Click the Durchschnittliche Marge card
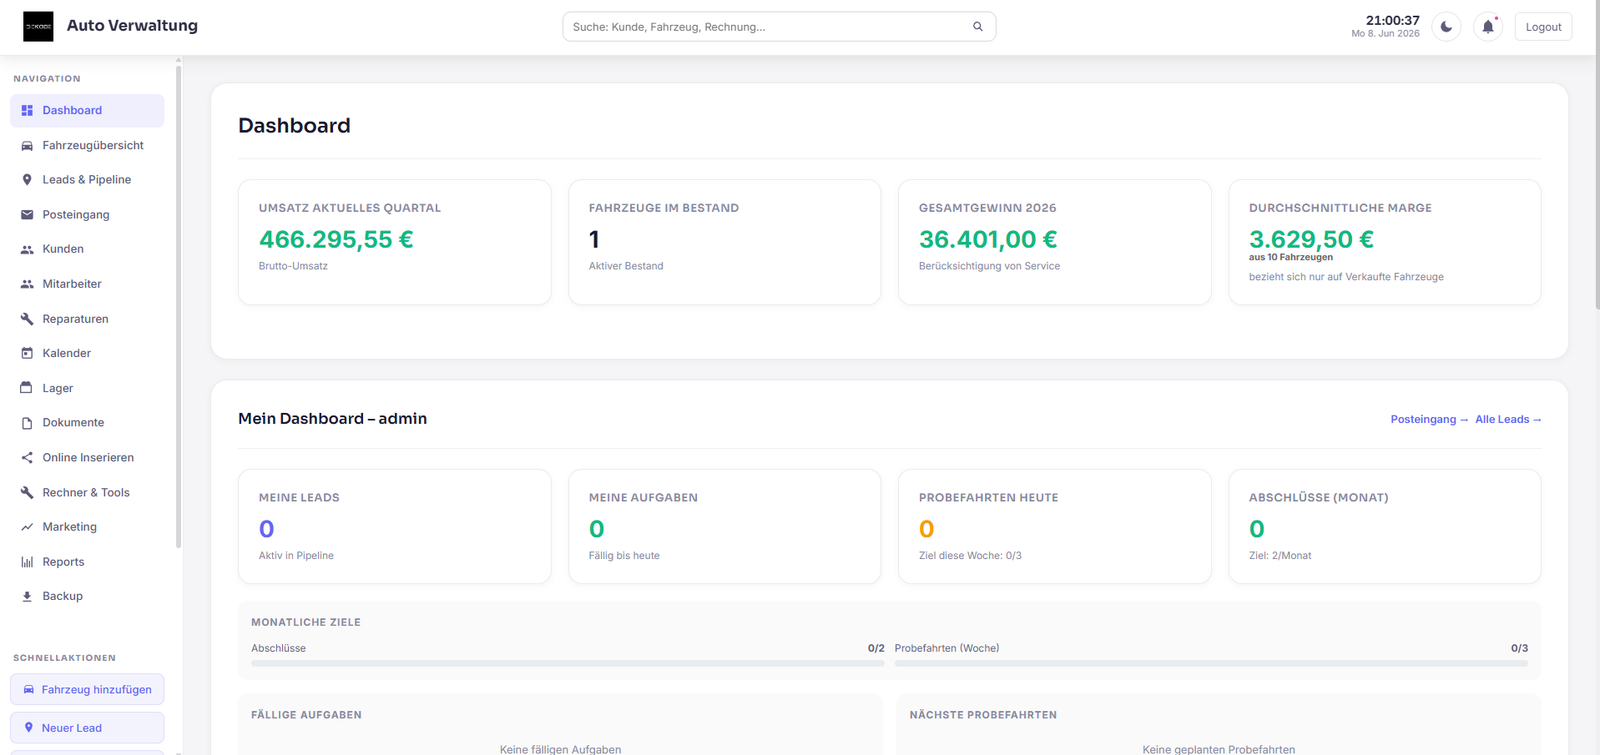The width and height of the screenshot is (1600, 755). coord(1384,242)
